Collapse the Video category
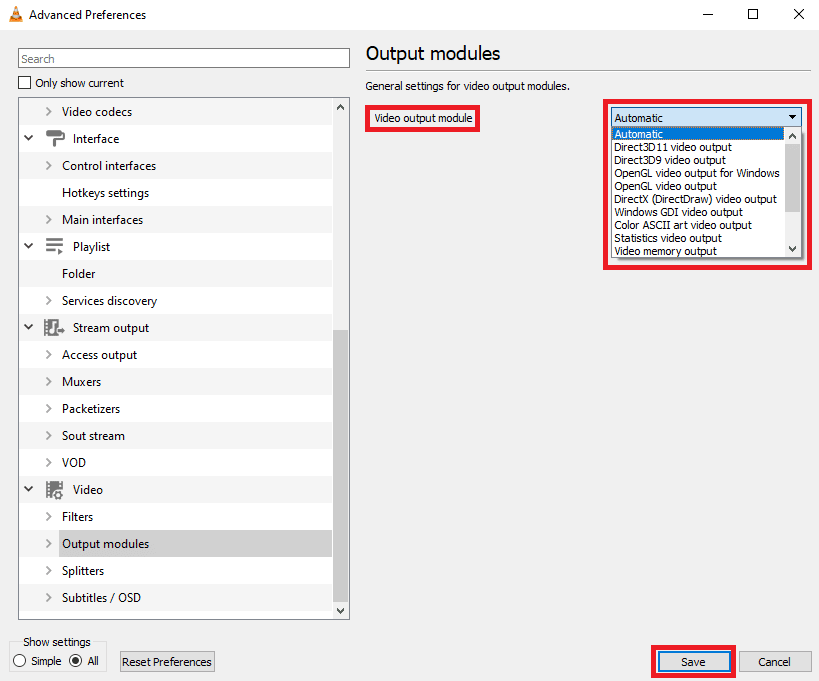 (29, 489)
